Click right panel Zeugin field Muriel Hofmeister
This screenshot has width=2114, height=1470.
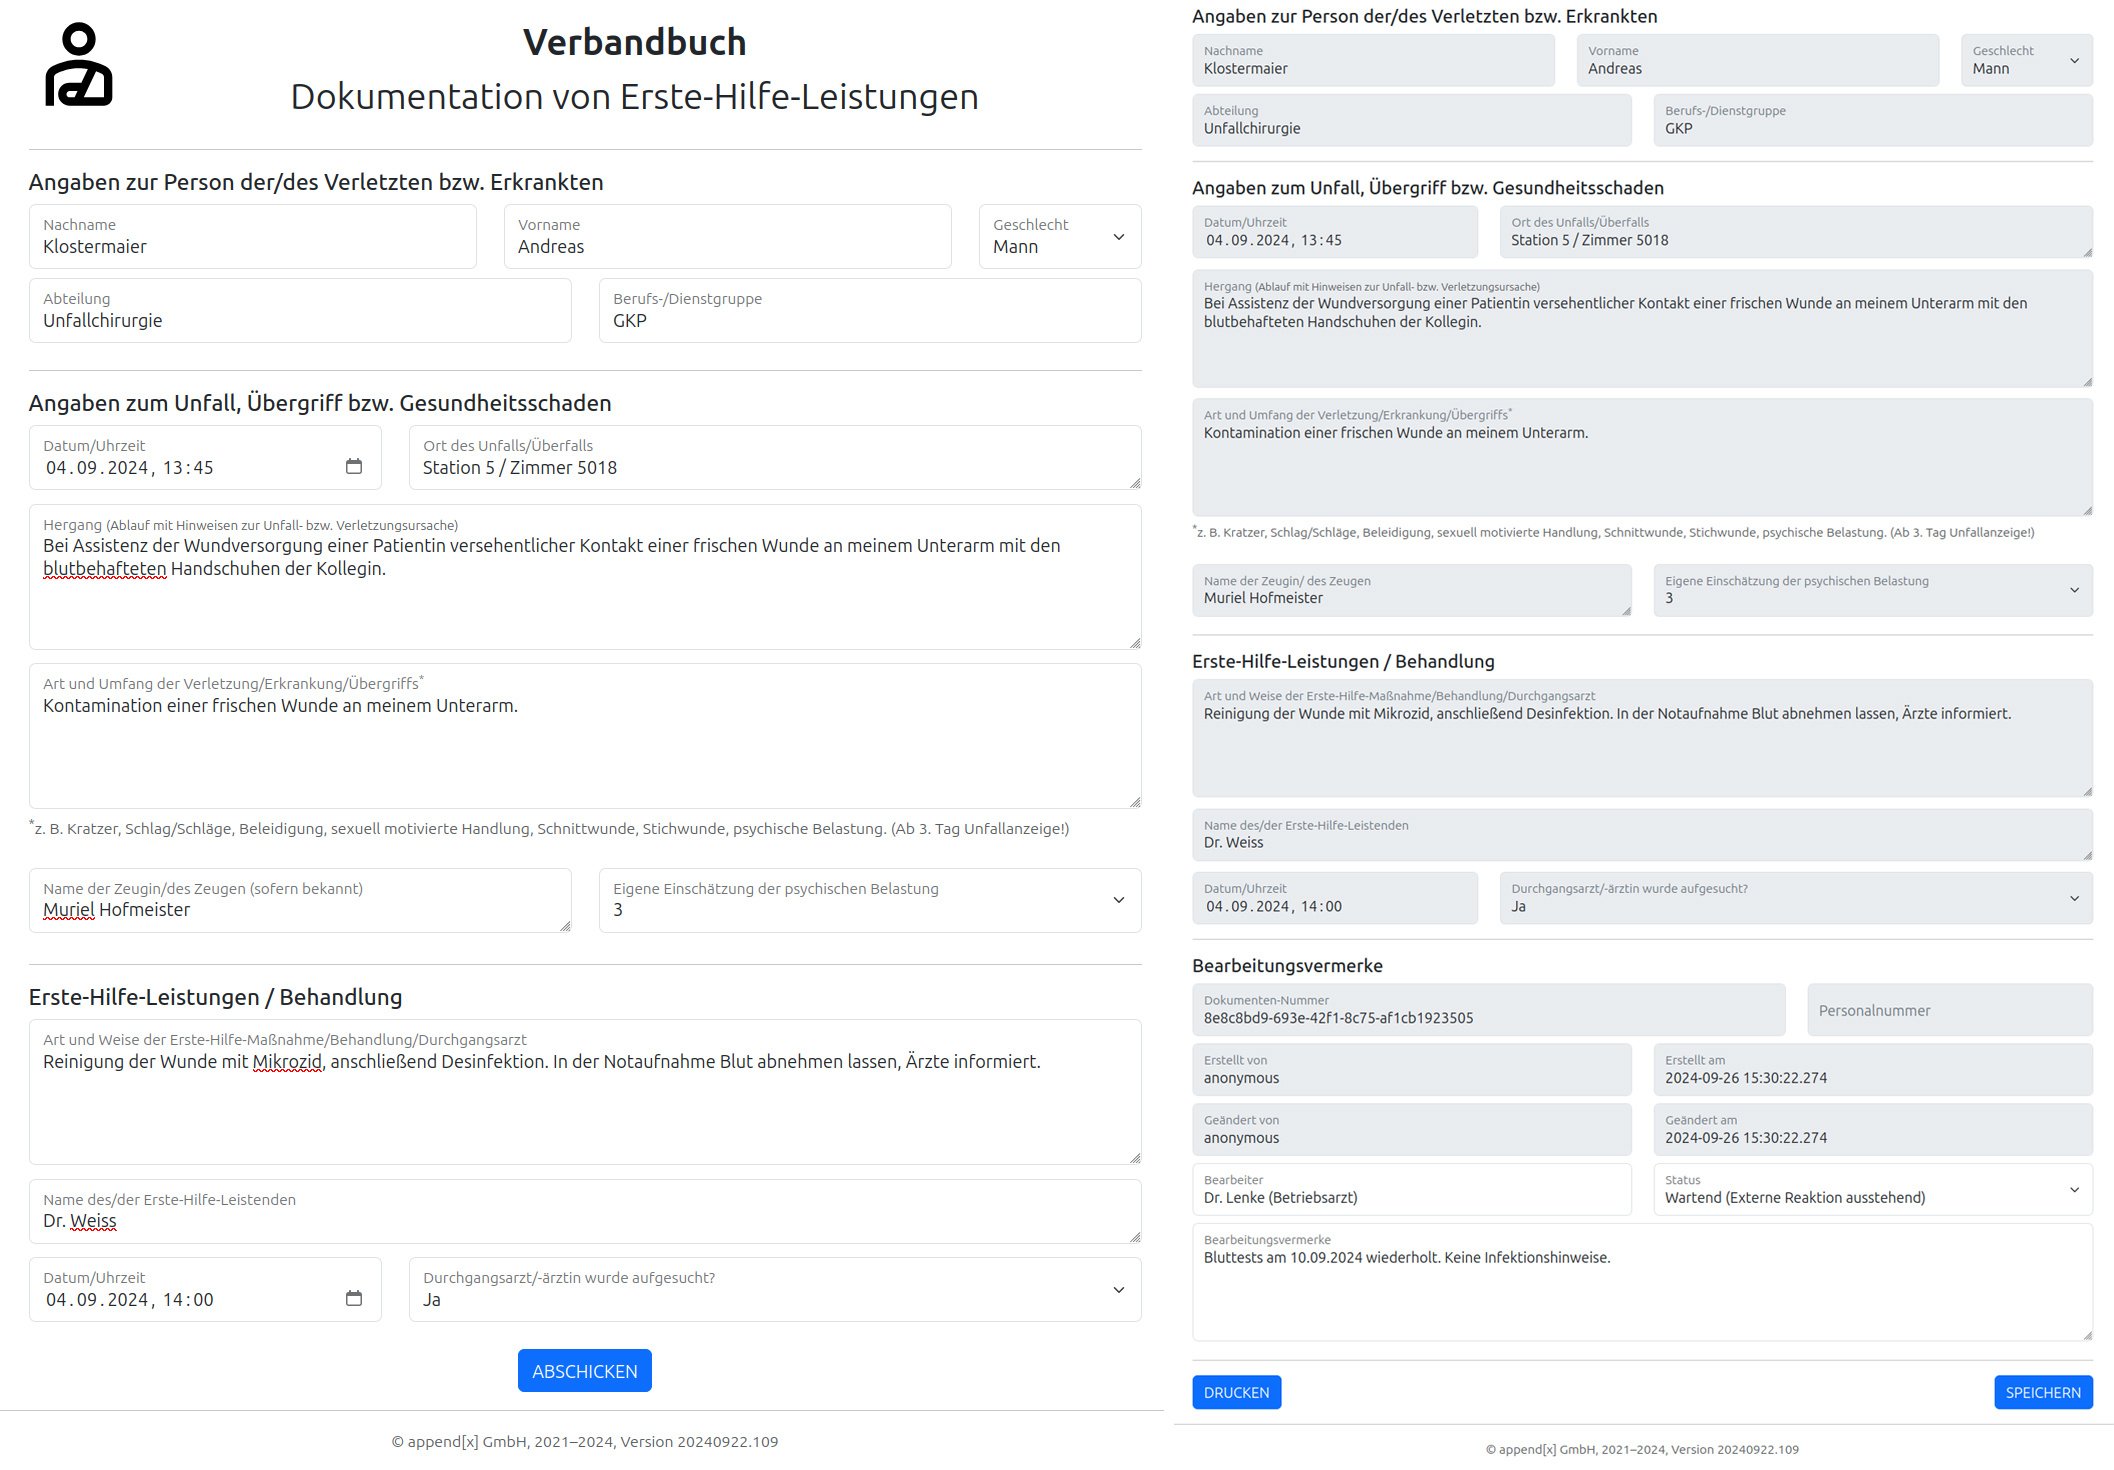[x=1412, y=590]
